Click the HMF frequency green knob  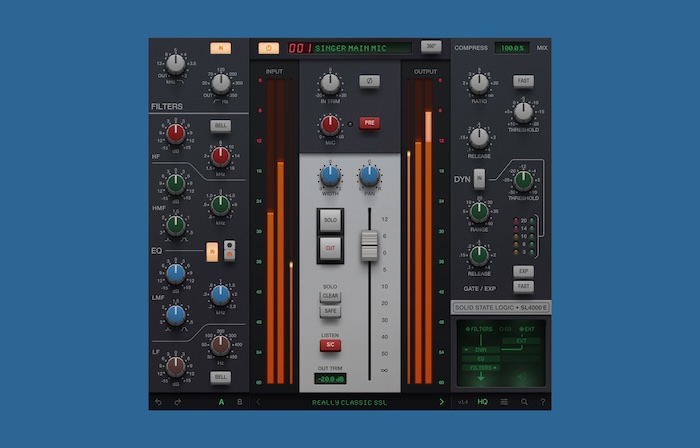[221, 205]
